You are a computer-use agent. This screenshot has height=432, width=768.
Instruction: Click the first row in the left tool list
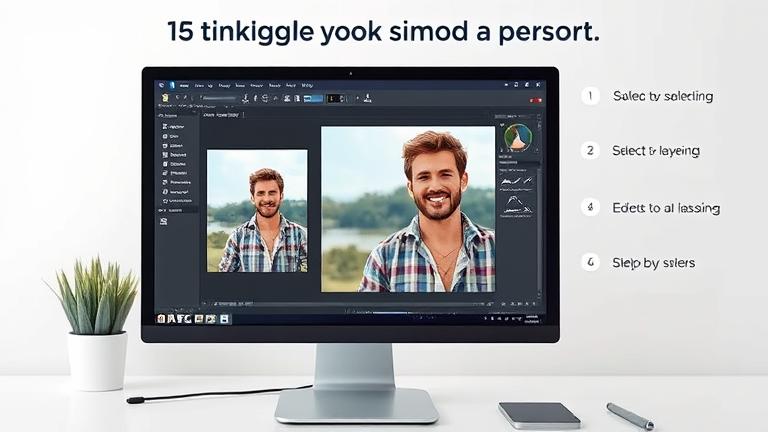tap(173, 126)
